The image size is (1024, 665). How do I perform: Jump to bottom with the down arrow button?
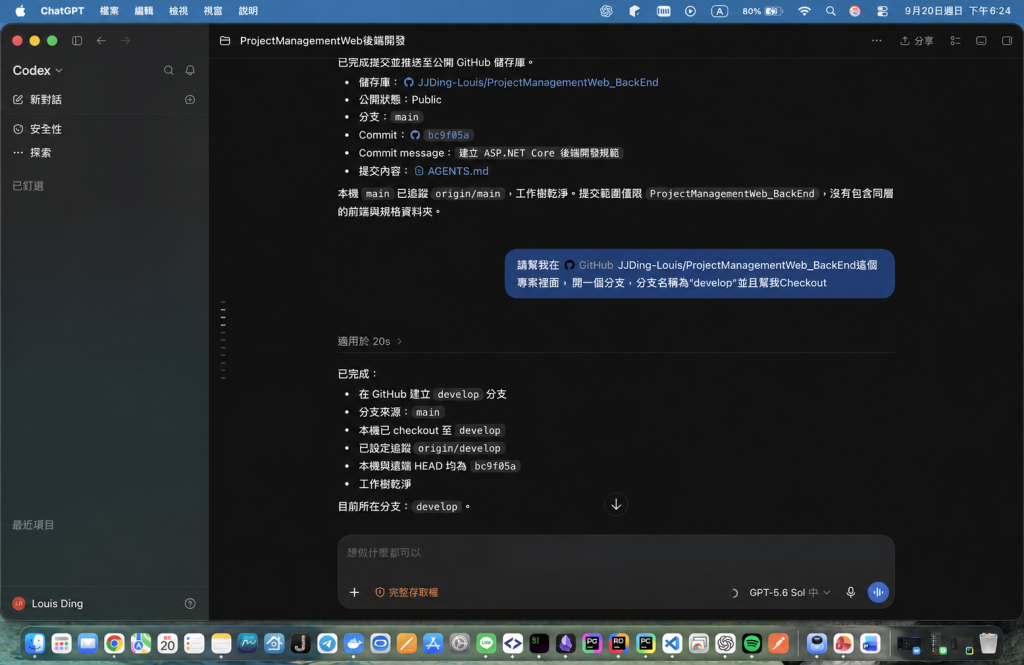(x=616, y=504)
